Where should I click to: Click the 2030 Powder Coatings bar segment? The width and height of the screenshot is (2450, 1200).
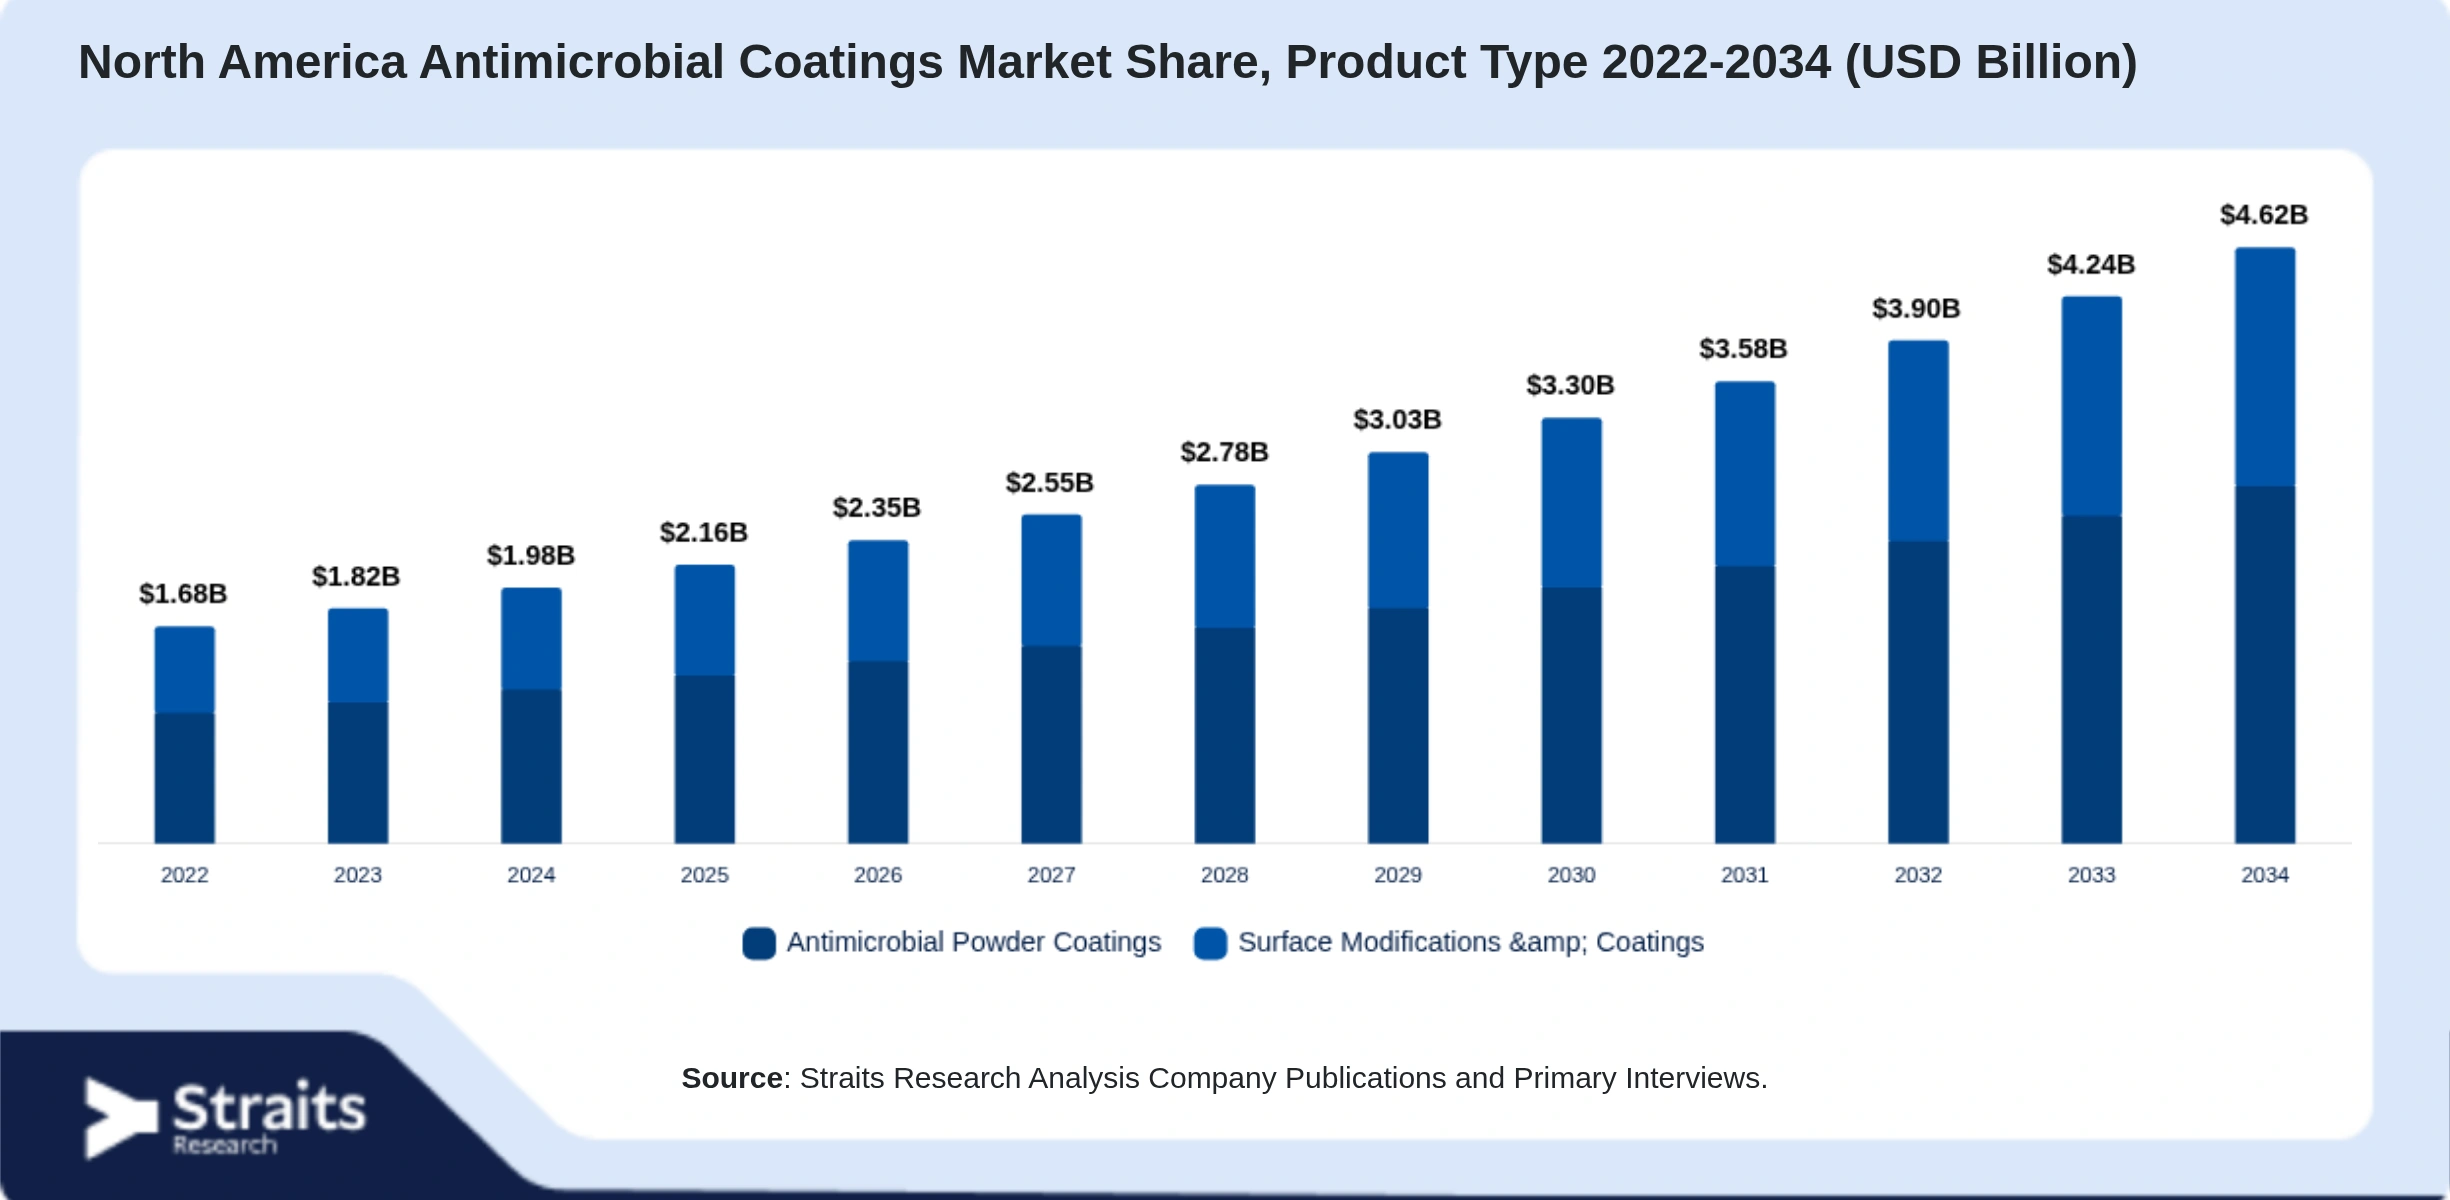coord(1572,716)
